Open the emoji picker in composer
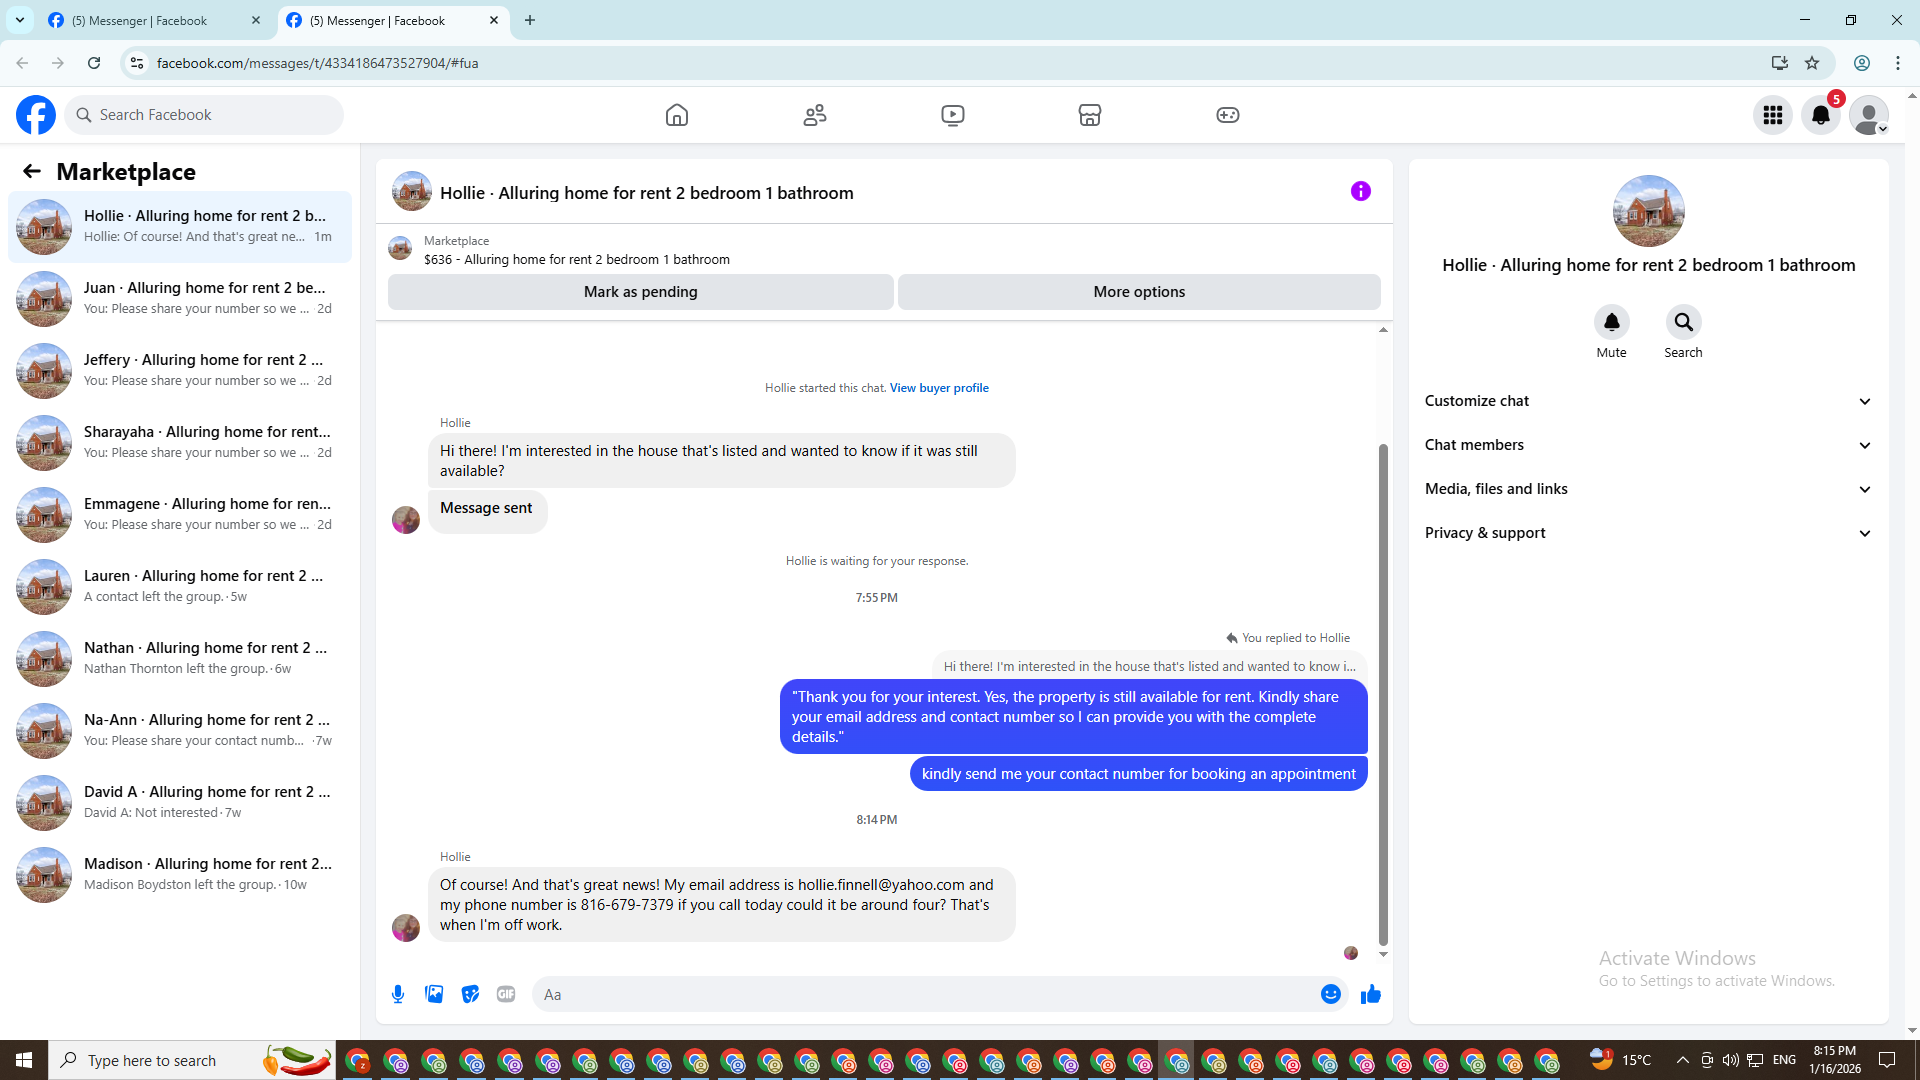This screenshot has height=1080, width=1920. [x=1330, y=994]
